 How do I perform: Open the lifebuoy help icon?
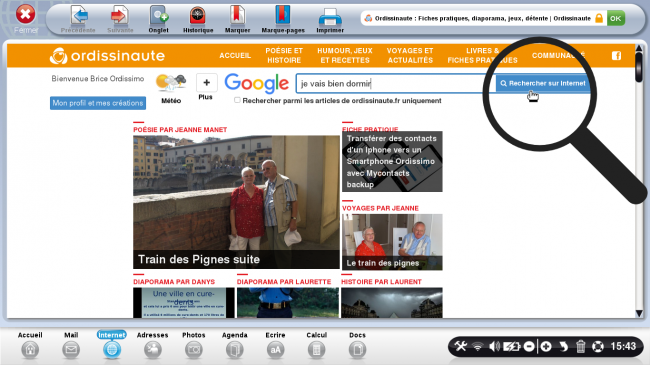click(598, 346)
